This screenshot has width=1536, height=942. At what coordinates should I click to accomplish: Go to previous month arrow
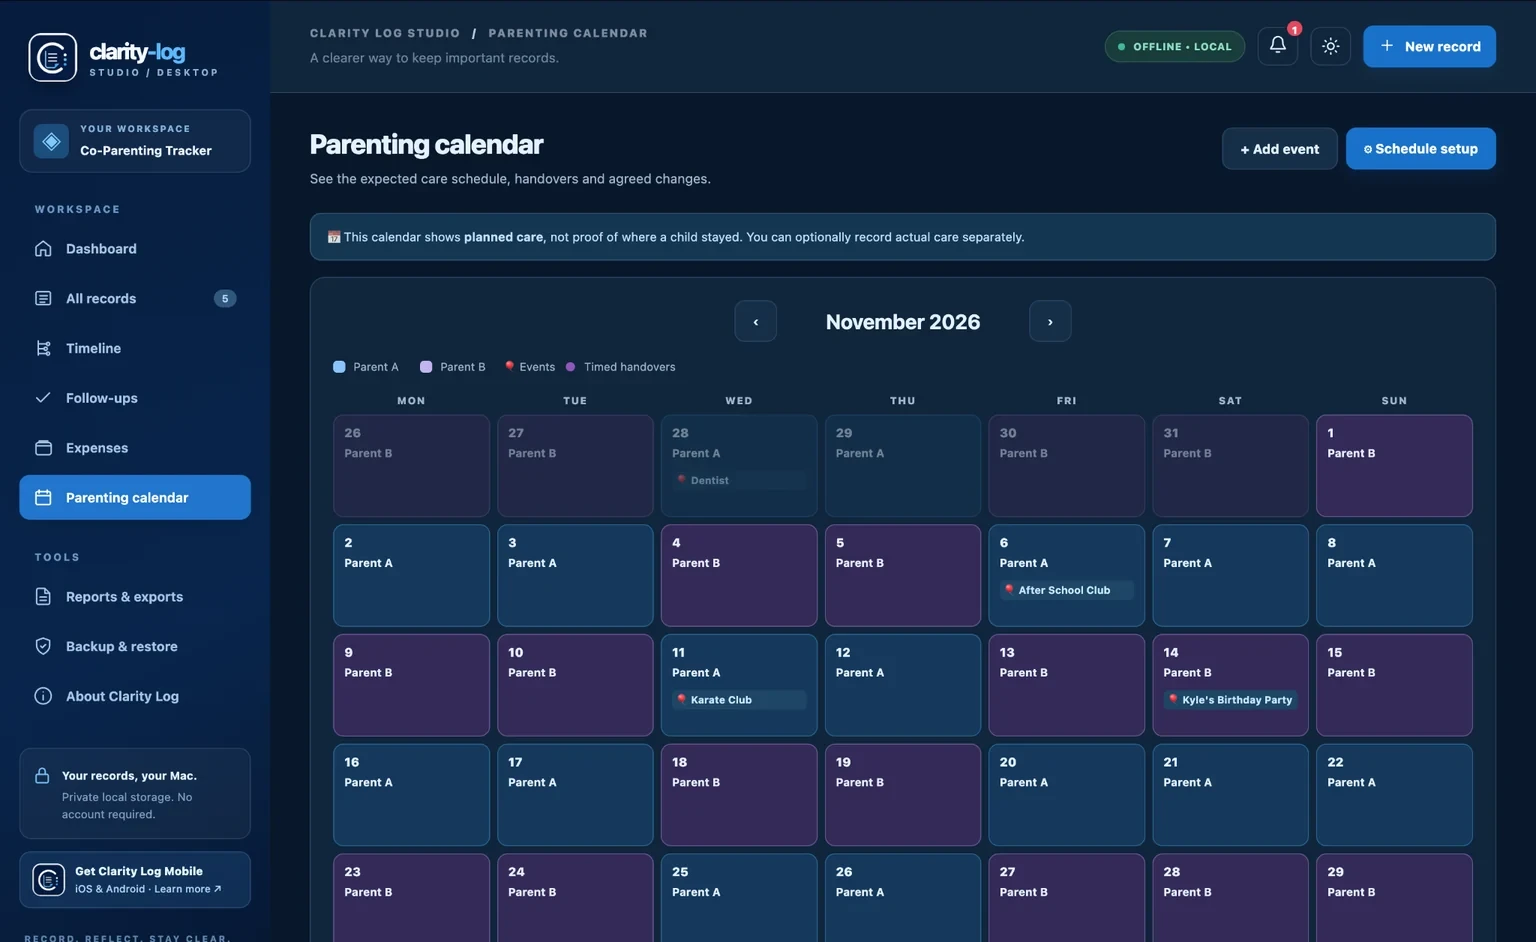pos(755,321)
